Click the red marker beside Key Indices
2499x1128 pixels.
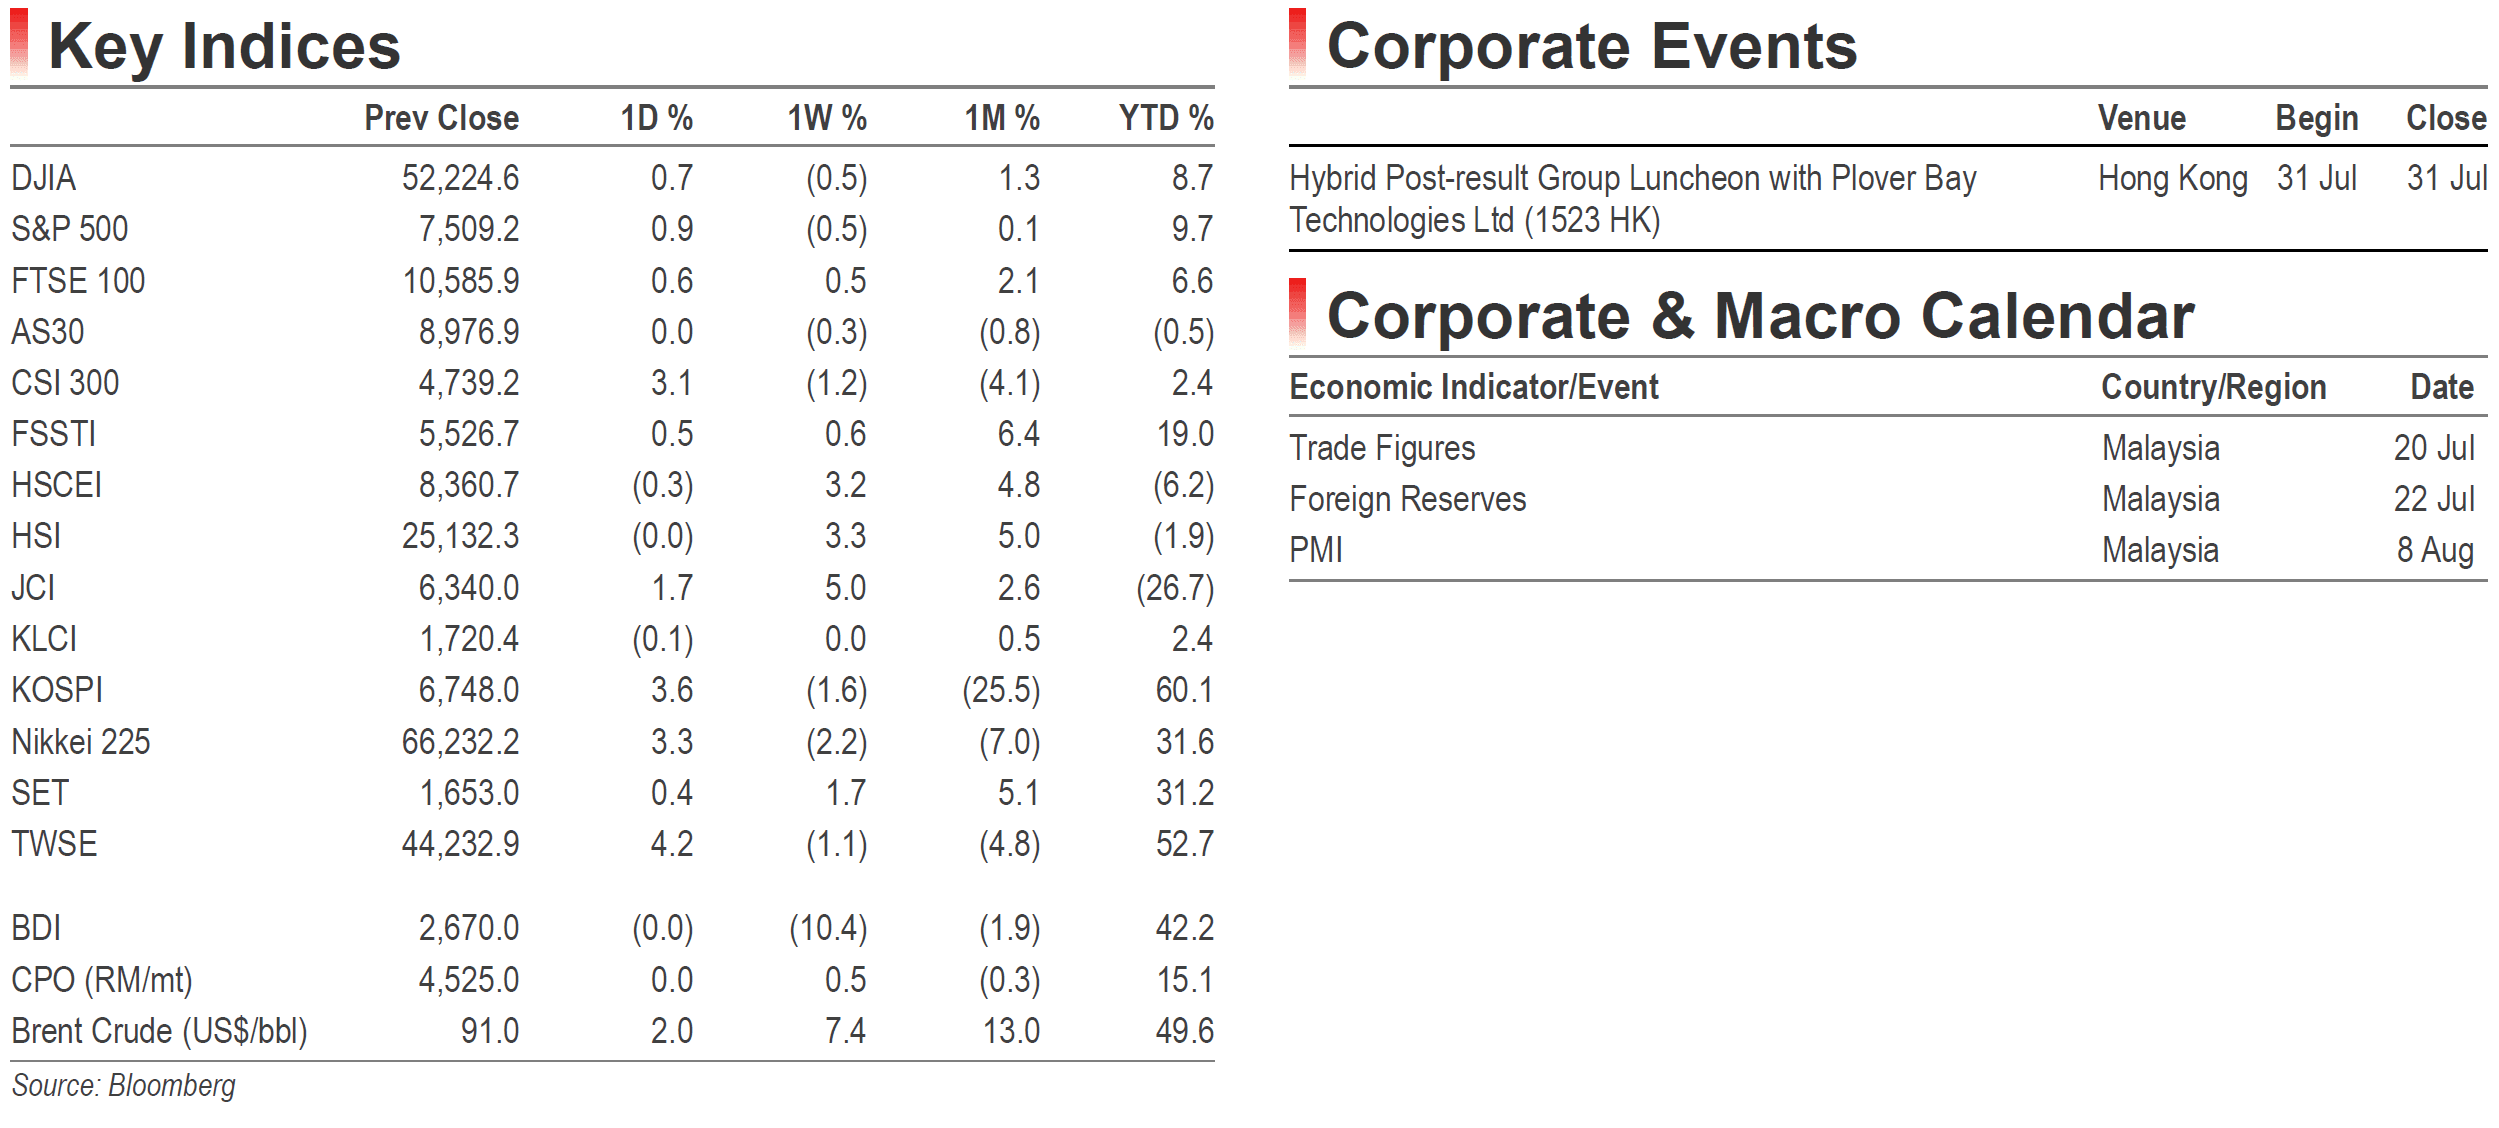(19, 43)
